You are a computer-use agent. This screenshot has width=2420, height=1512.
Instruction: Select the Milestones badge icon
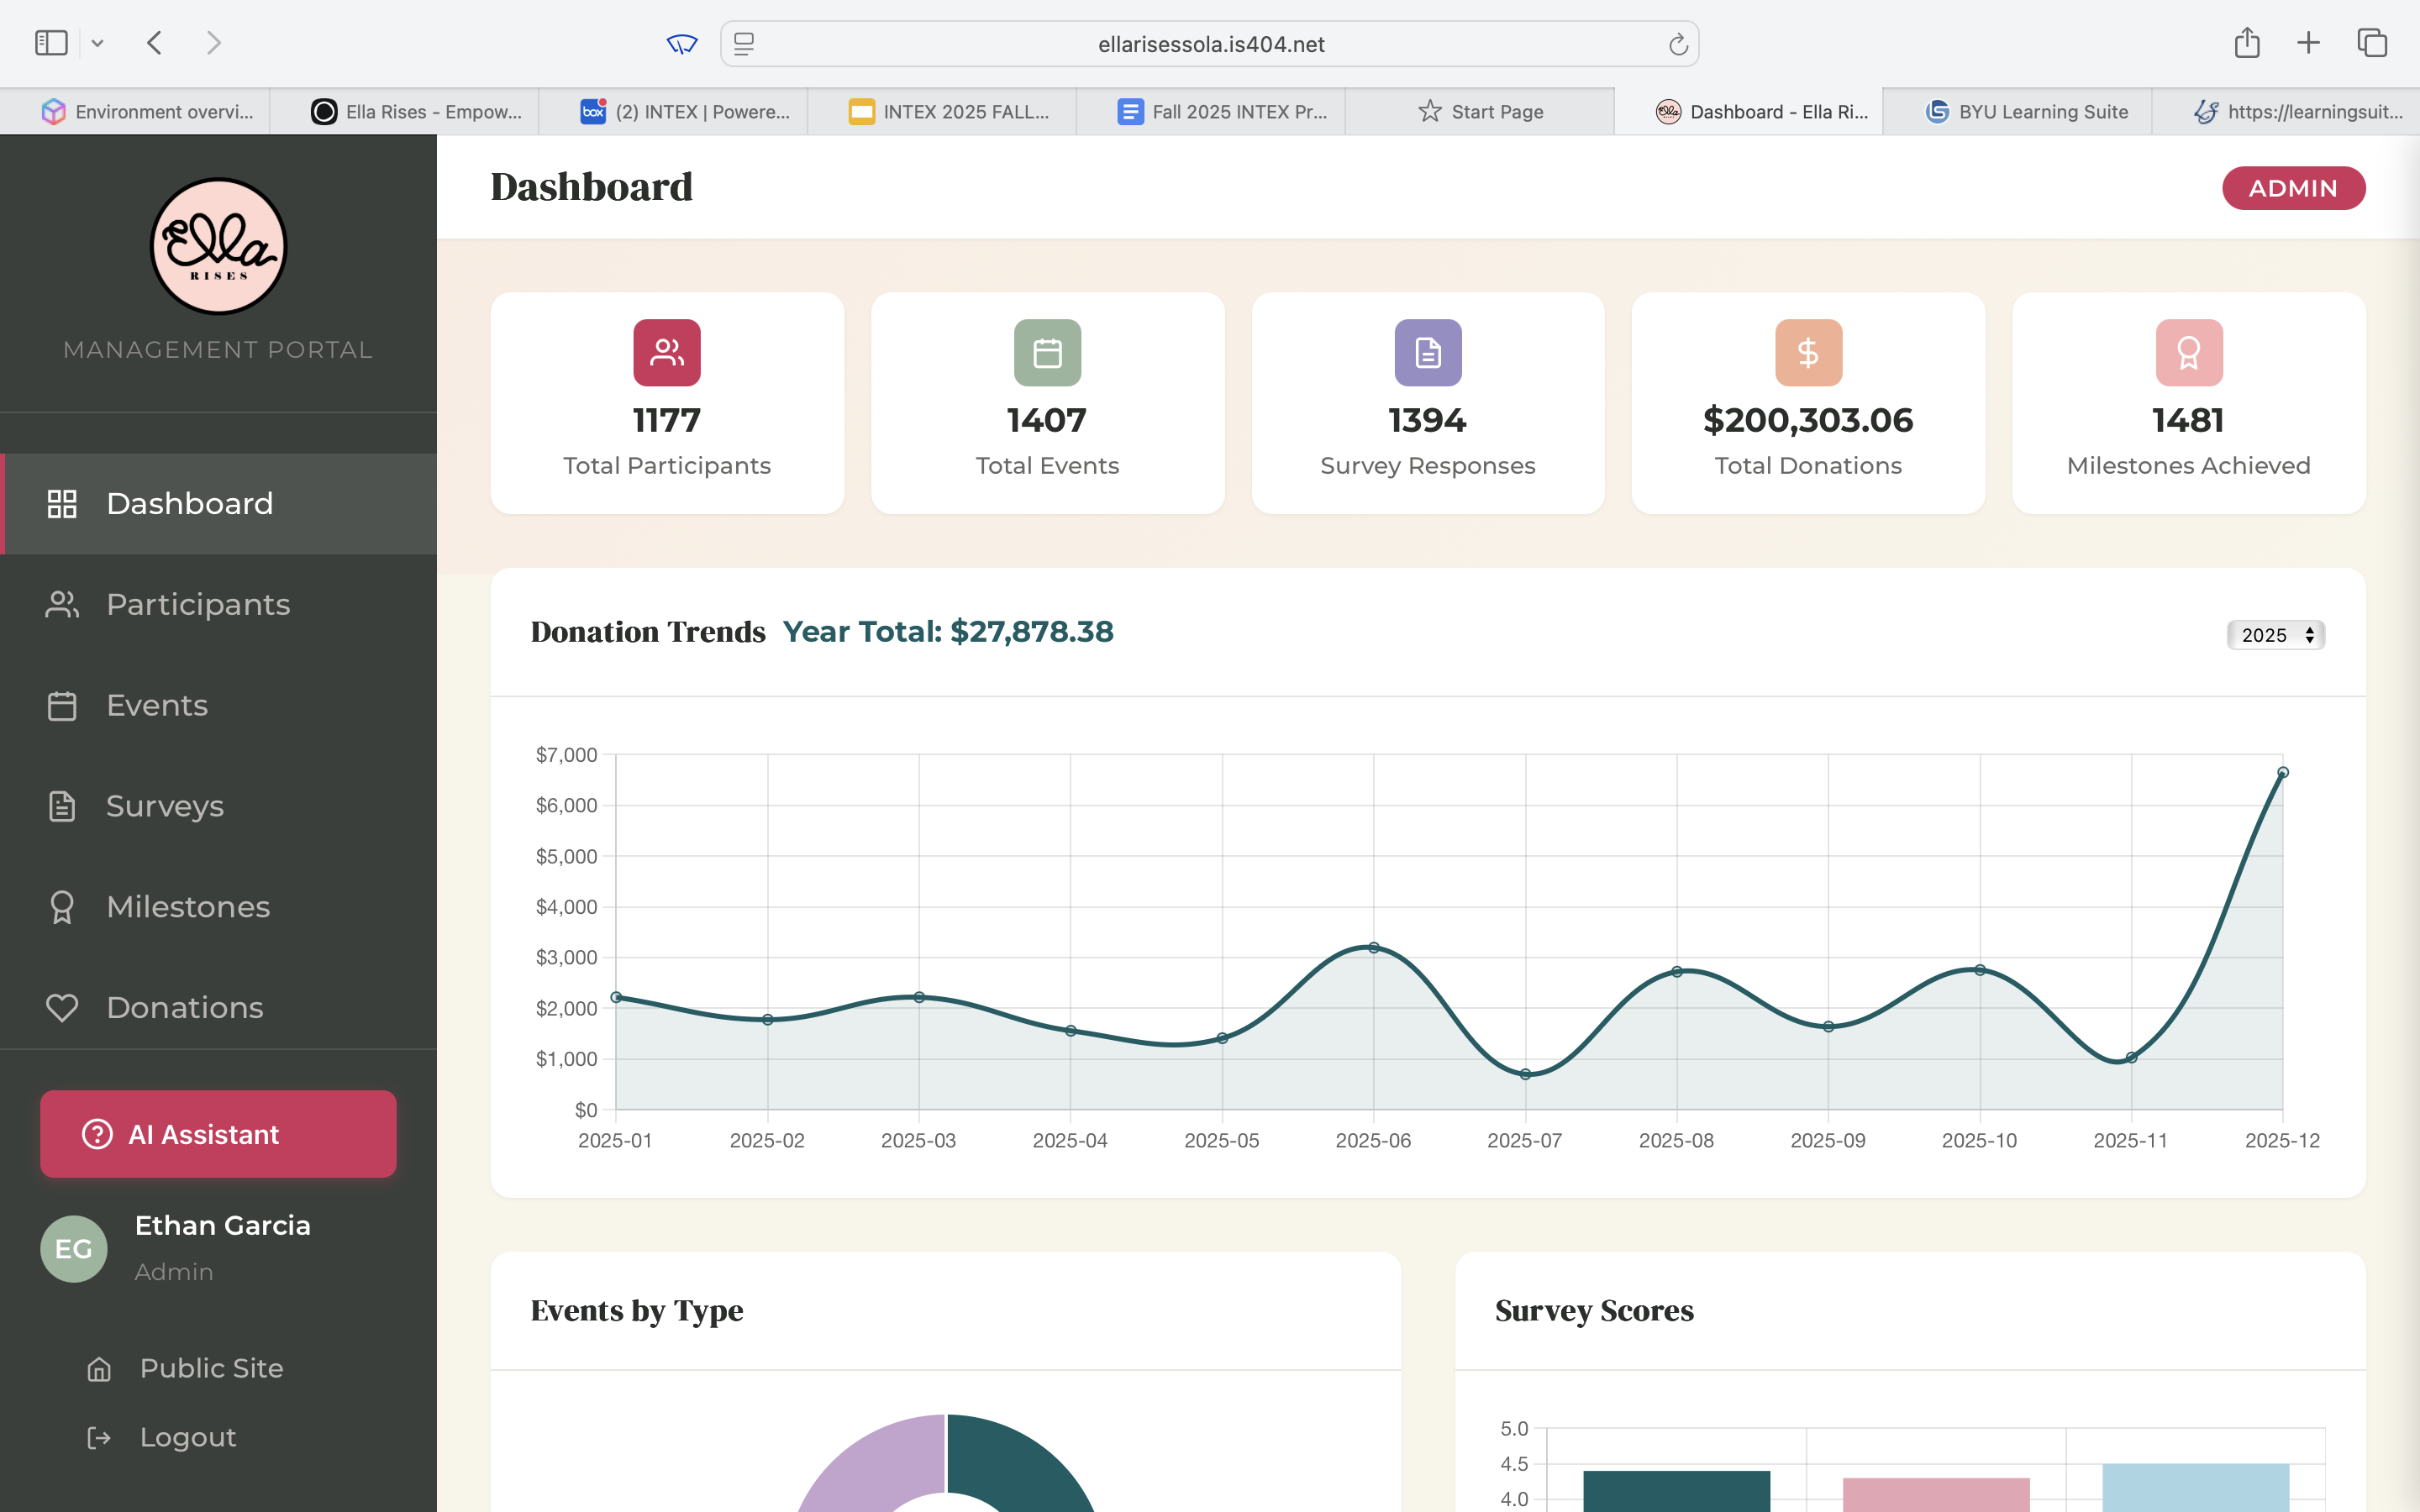[62, 907]
